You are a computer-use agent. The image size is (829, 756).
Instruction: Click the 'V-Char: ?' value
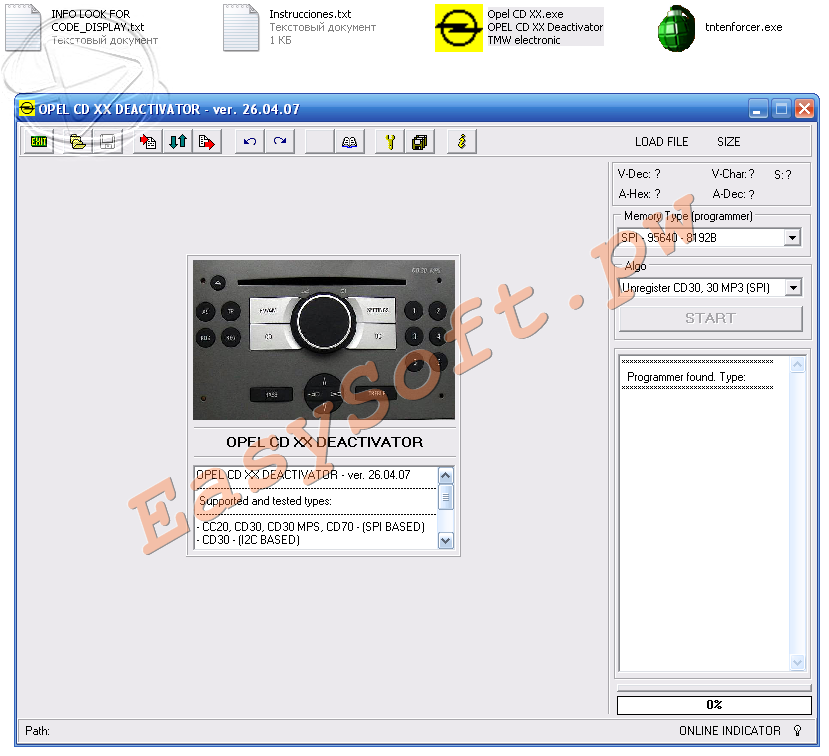(x=733, y=174)
